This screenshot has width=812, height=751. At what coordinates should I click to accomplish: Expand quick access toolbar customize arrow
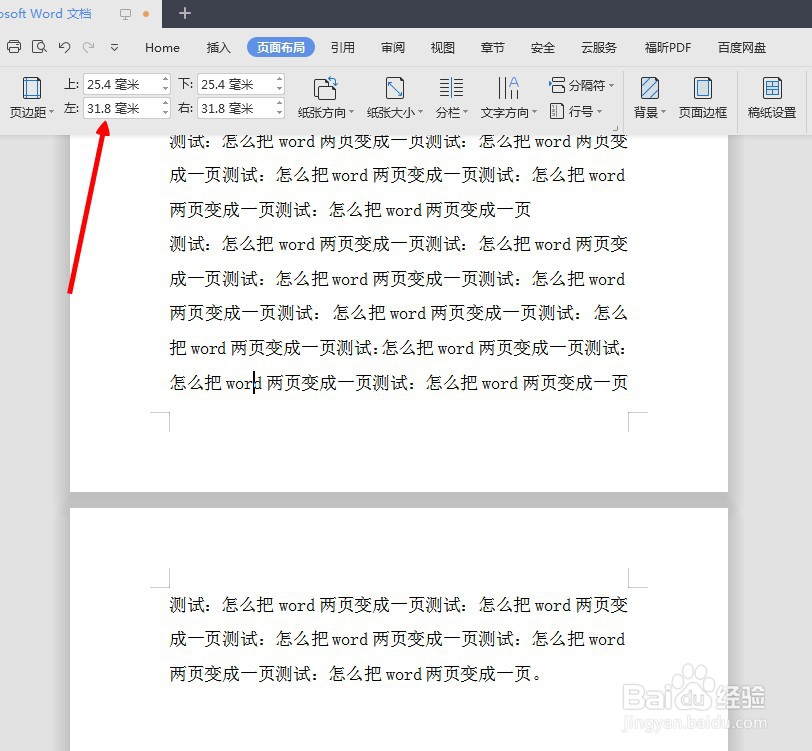[114, 48]
